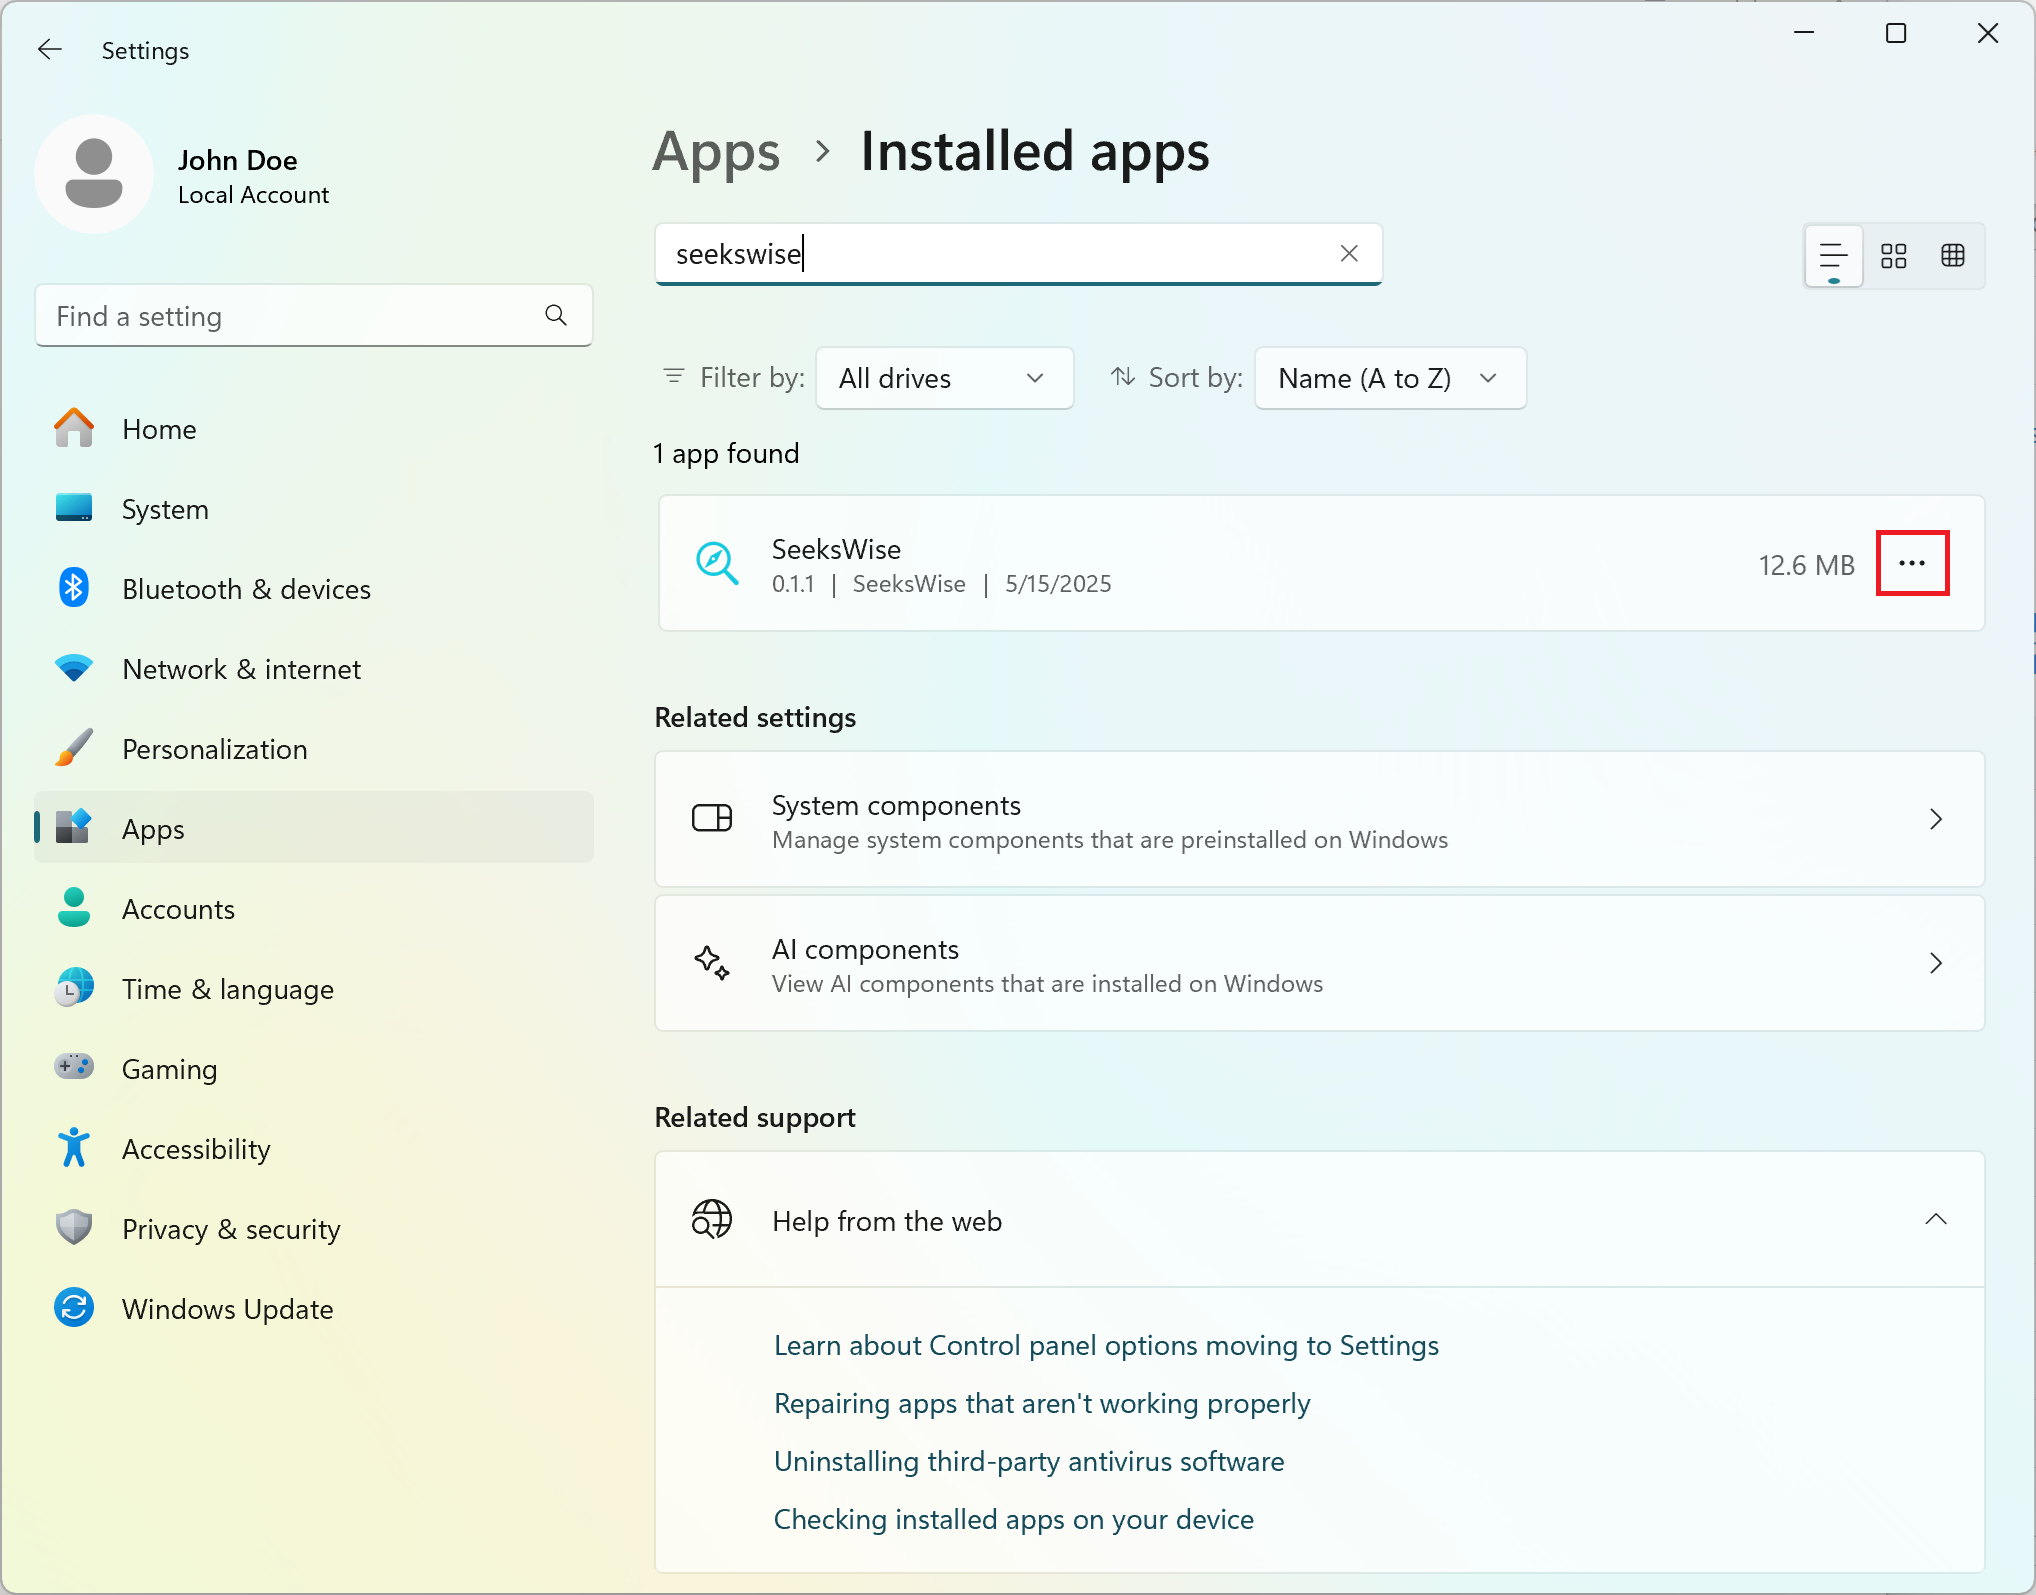Click the search magnifier in Find a setting
This screenshot has height=1595, width=2036.
coord(556,316)
